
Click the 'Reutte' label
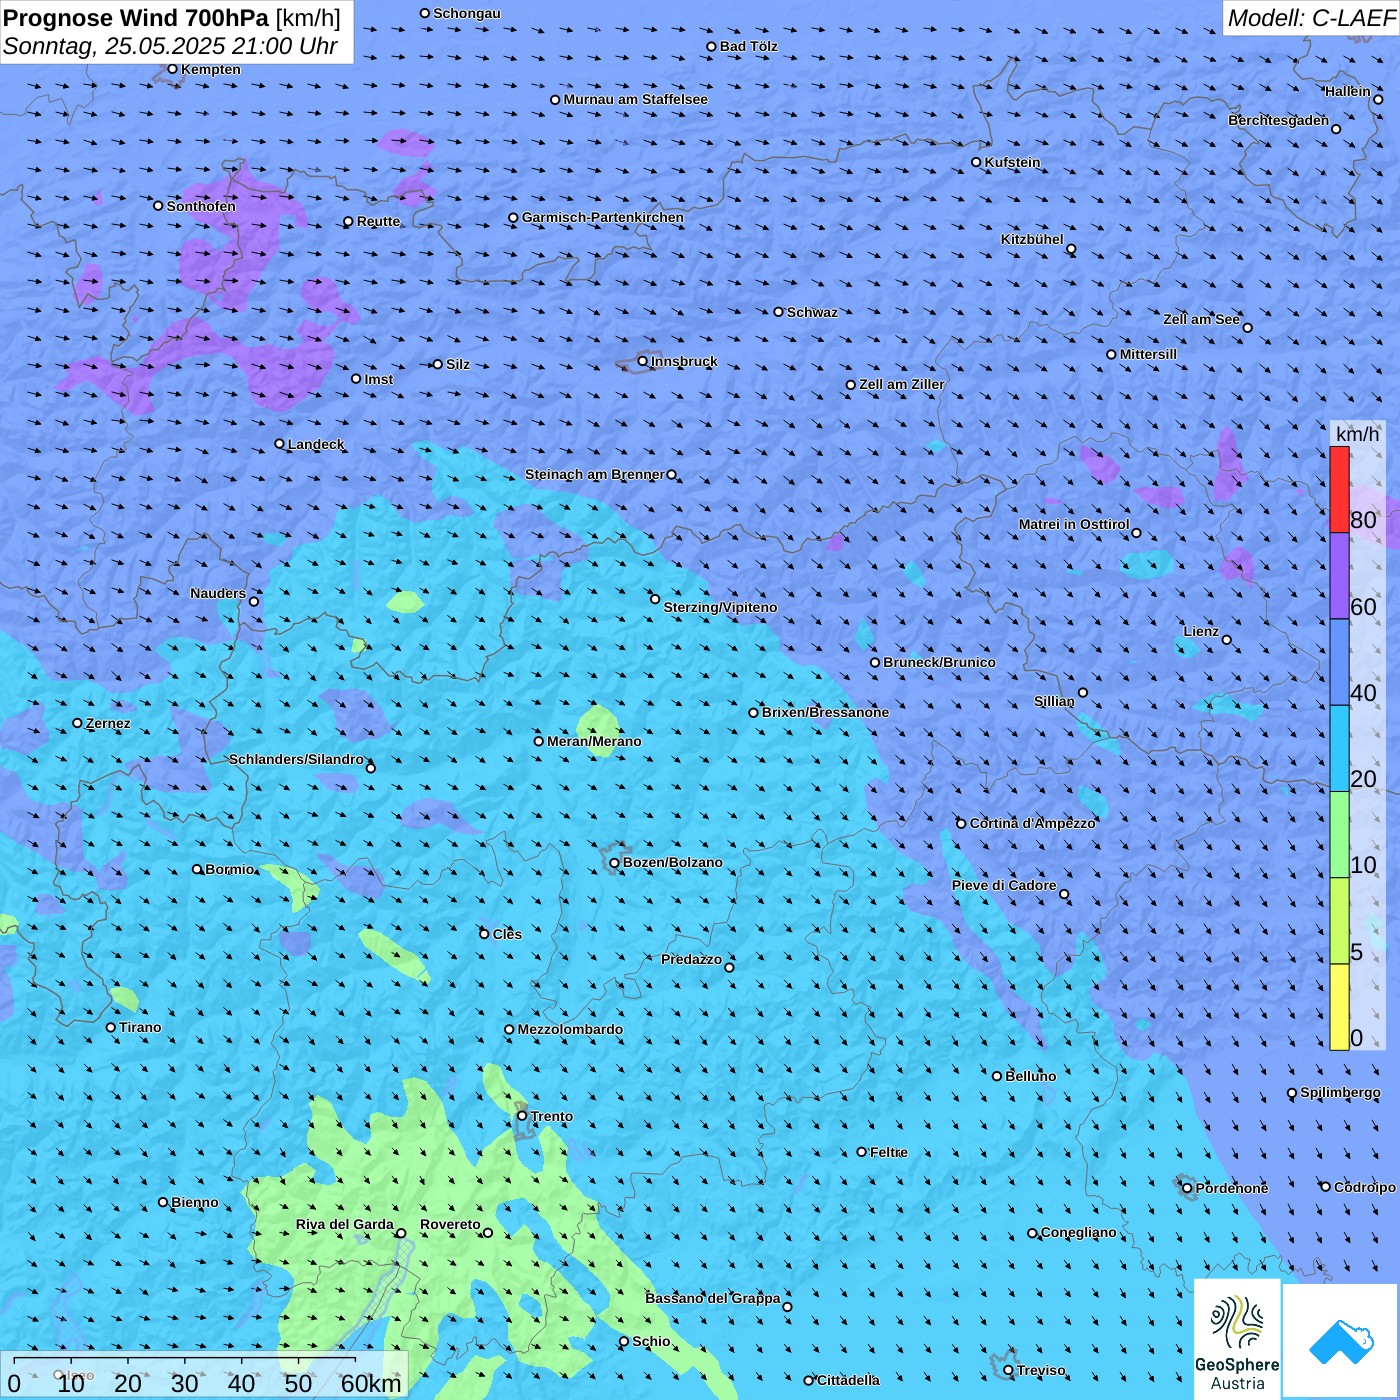coord(378,221)
